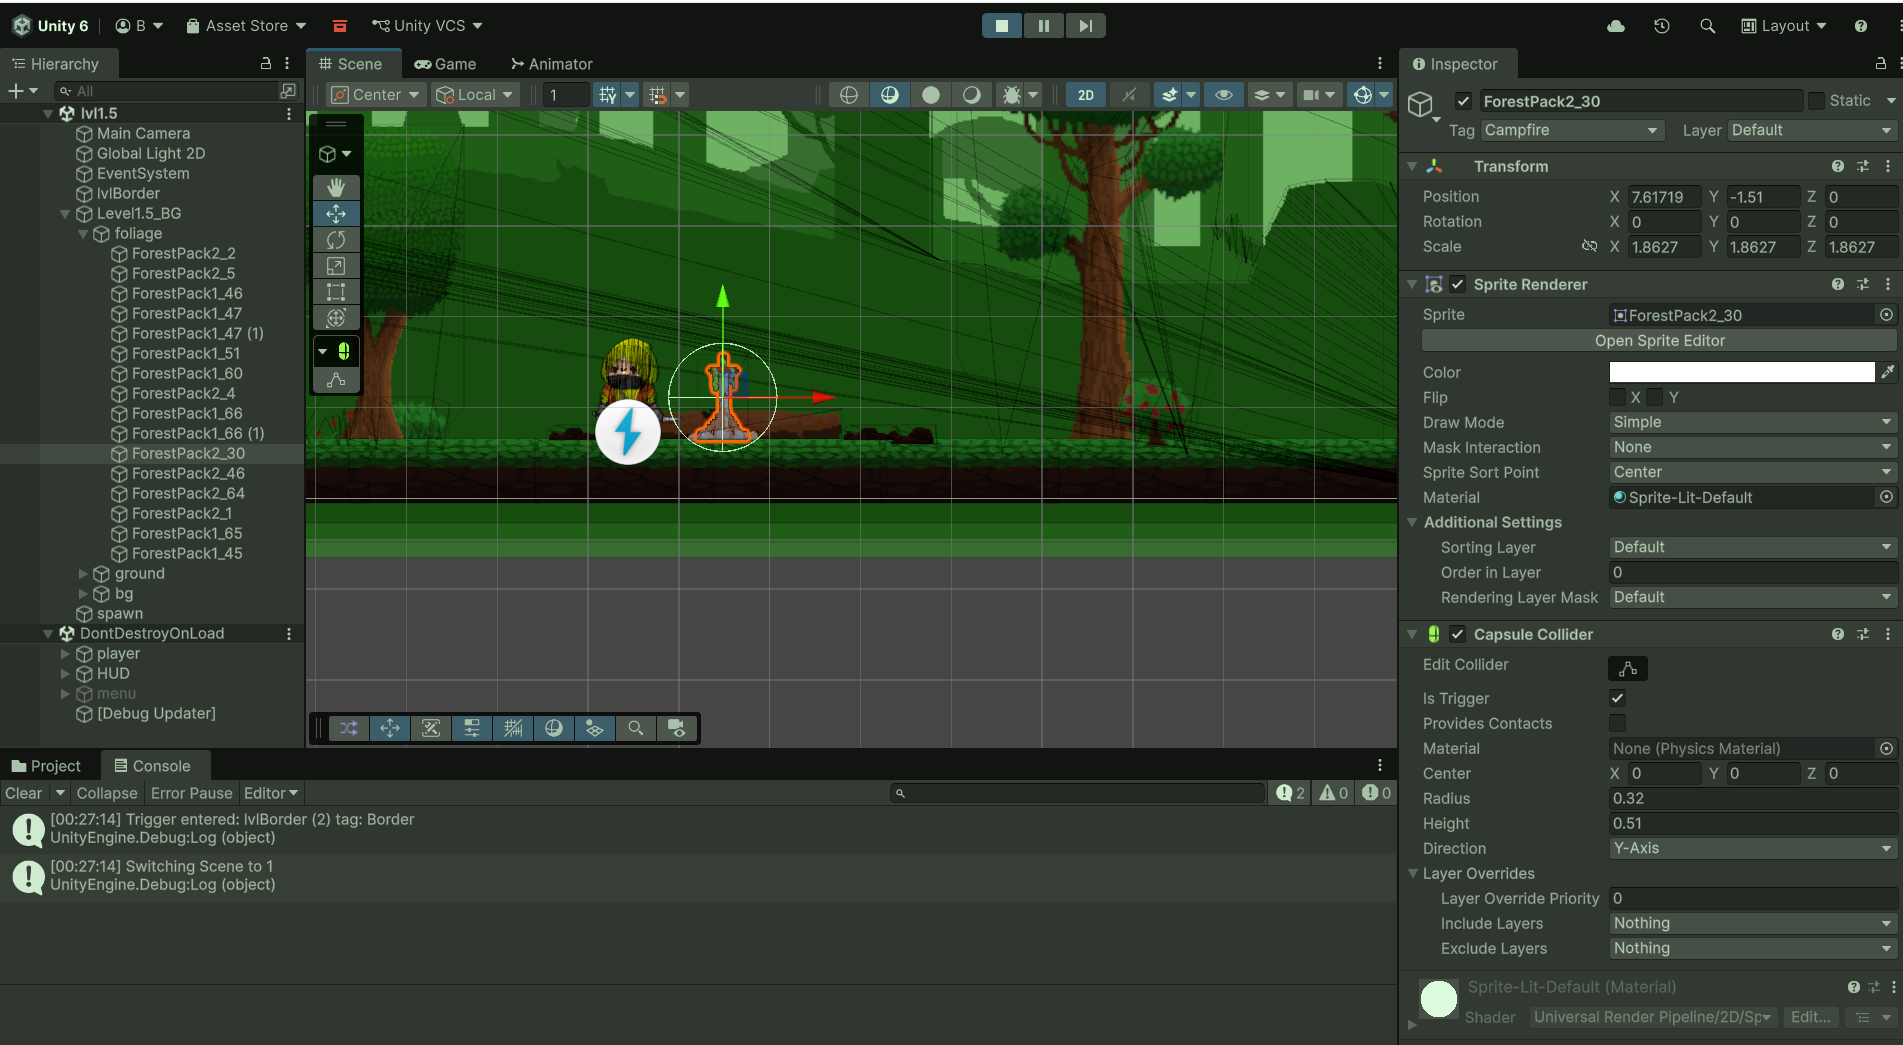Open Sprite Renderer component help
This screenshot has width=1903, height=1045.
coord(1838,284)
